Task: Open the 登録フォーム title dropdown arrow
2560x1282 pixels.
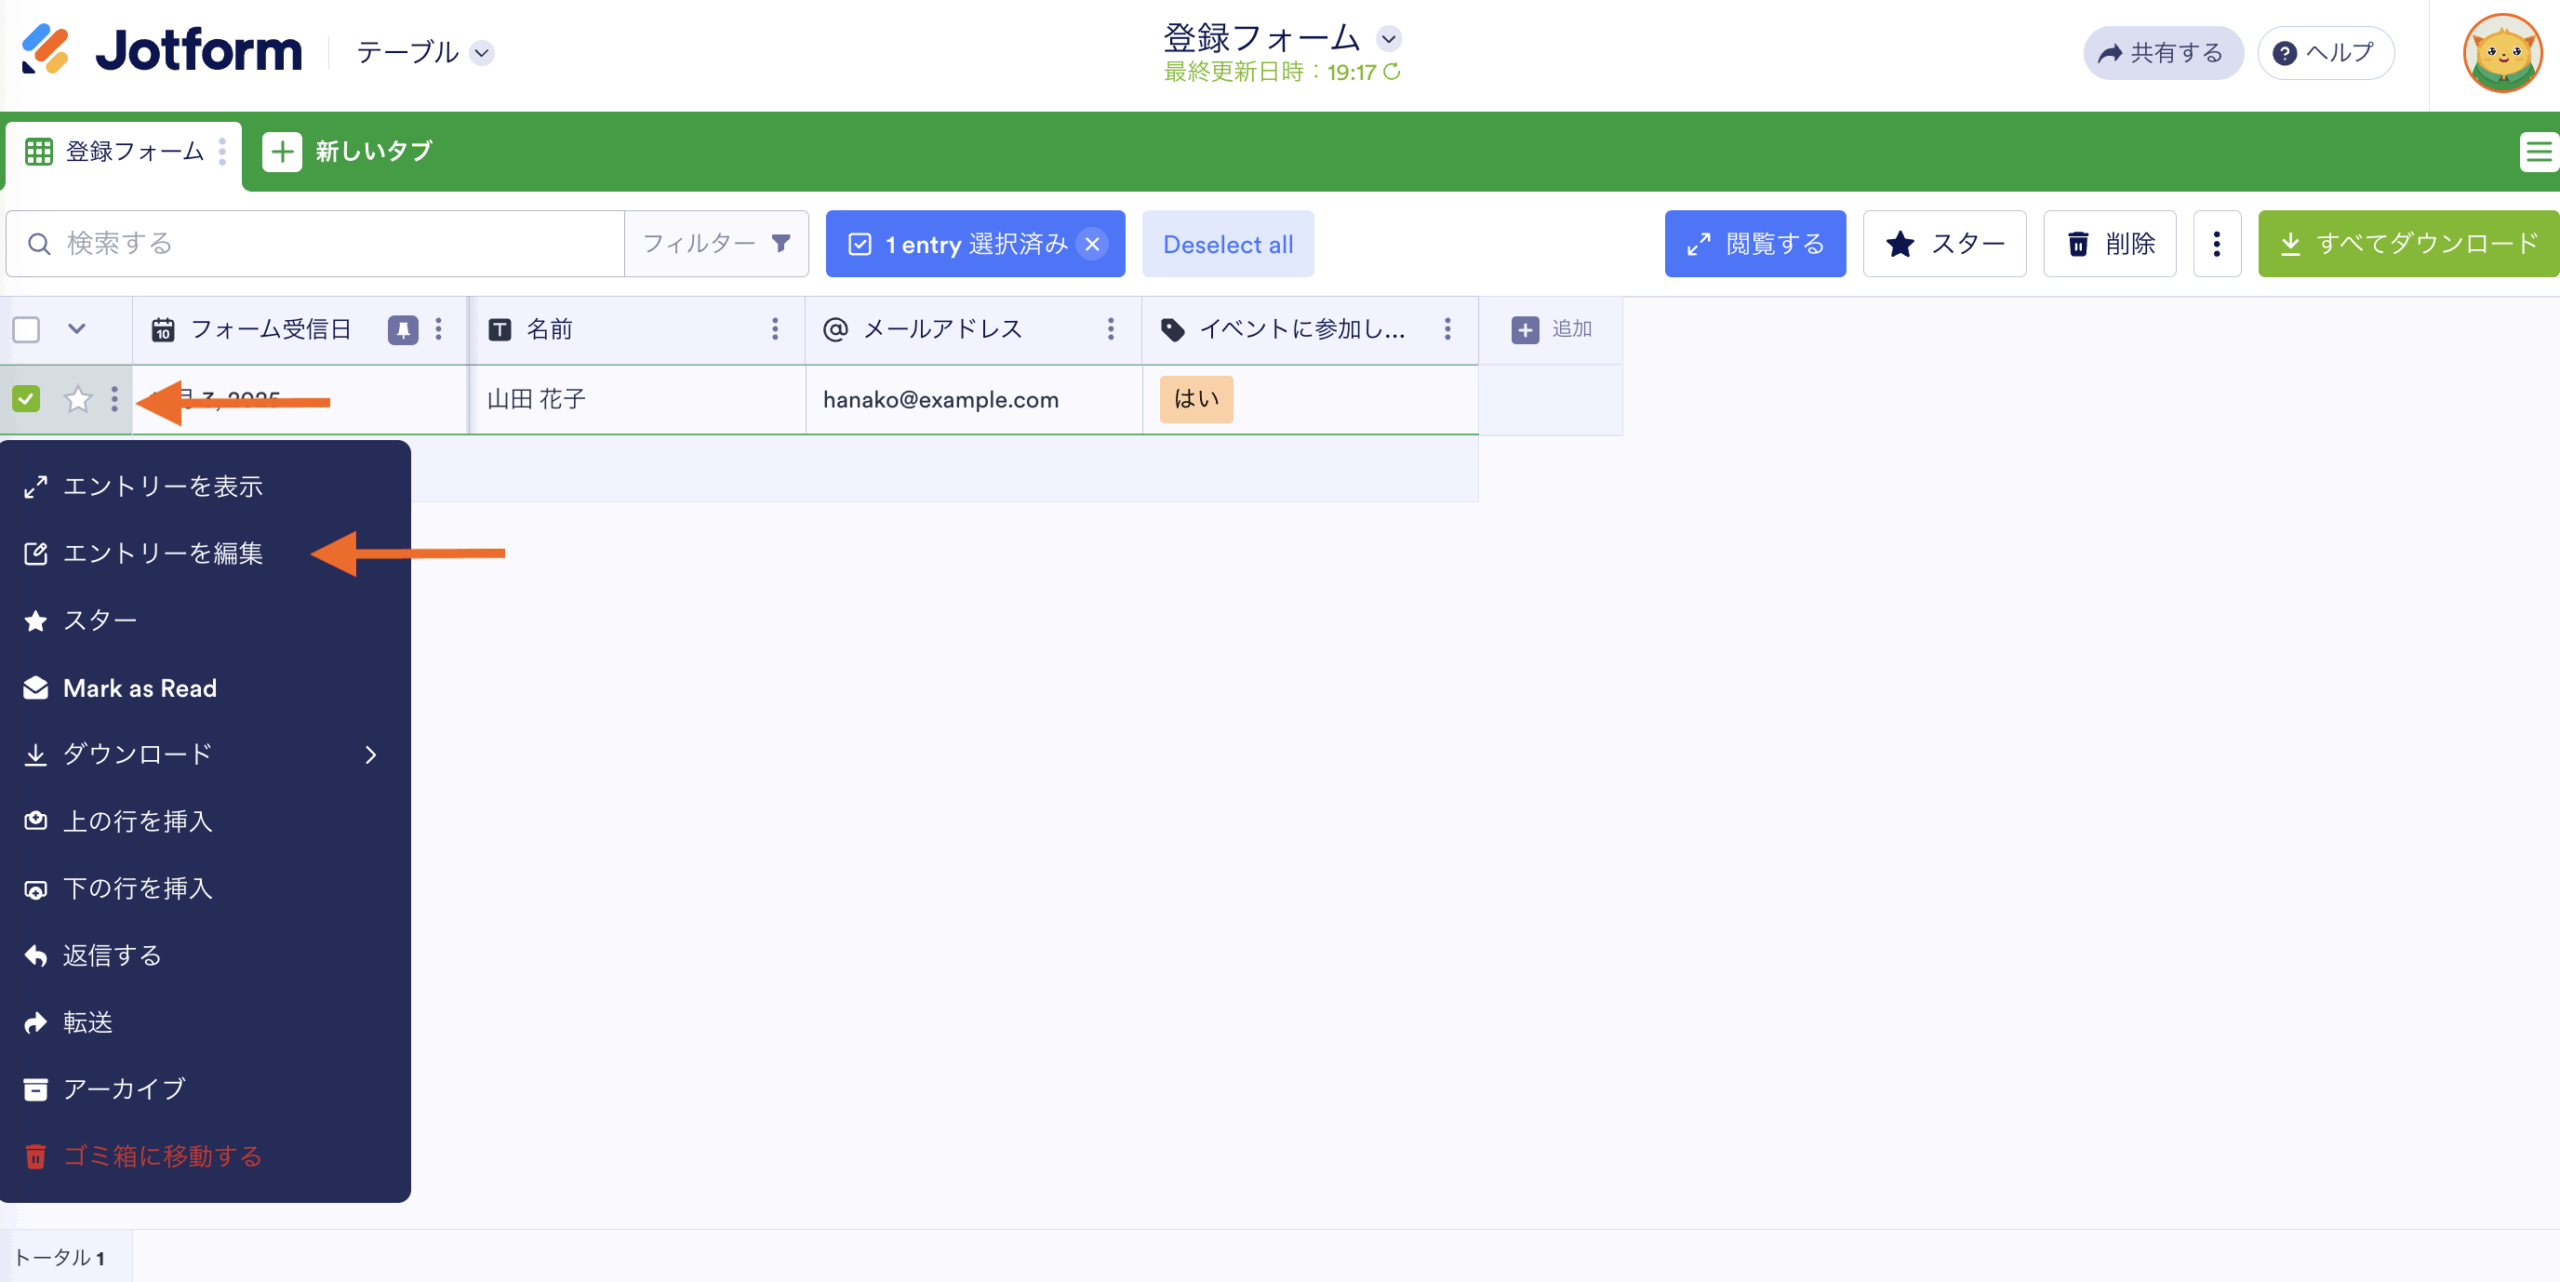Action: (1388, 39)
